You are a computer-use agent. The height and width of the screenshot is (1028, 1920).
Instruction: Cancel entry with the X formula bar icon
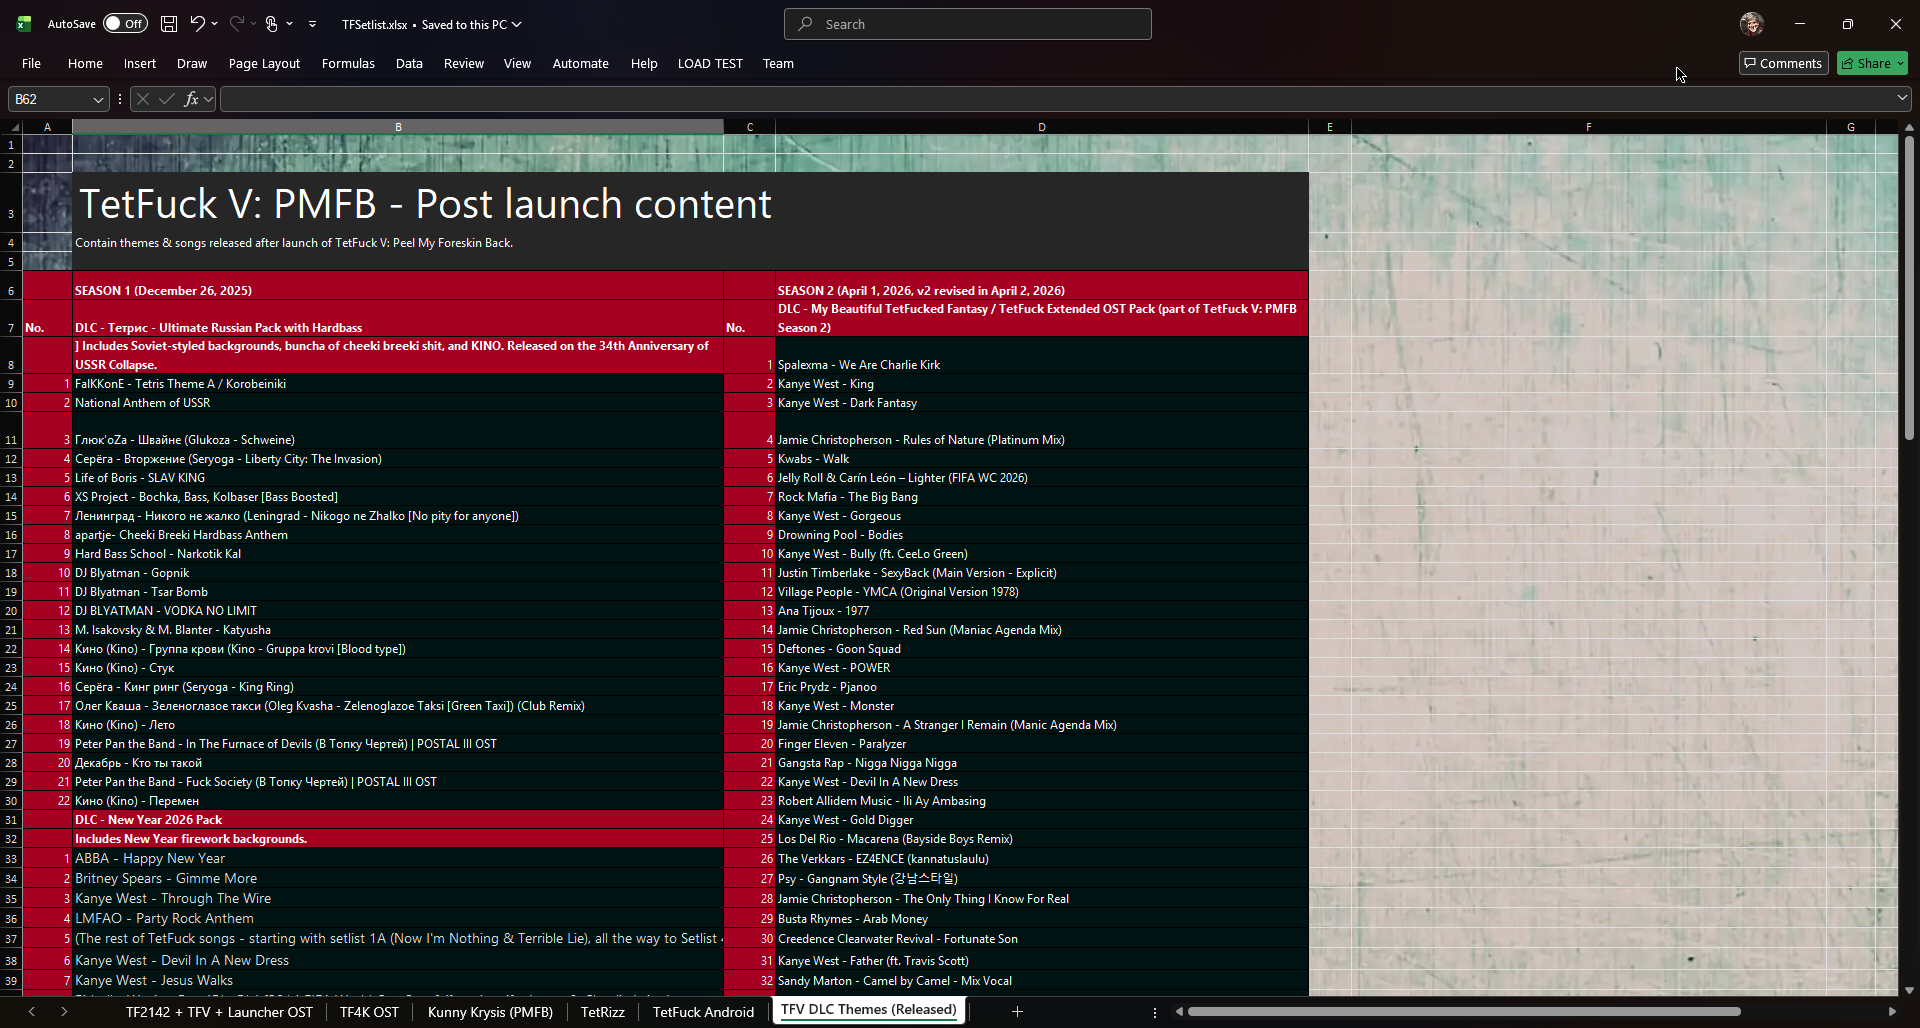click(142, 98)
